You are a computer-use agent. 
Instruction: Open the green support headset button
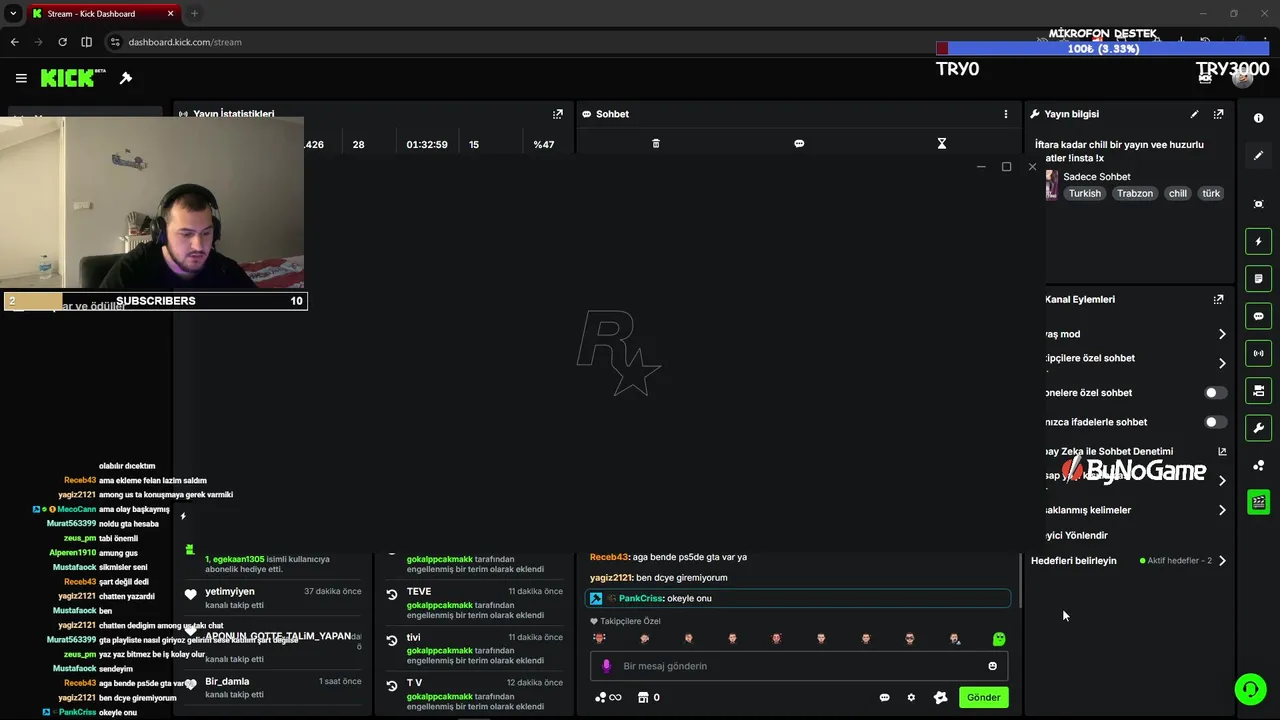click(x=1249, y=689)
